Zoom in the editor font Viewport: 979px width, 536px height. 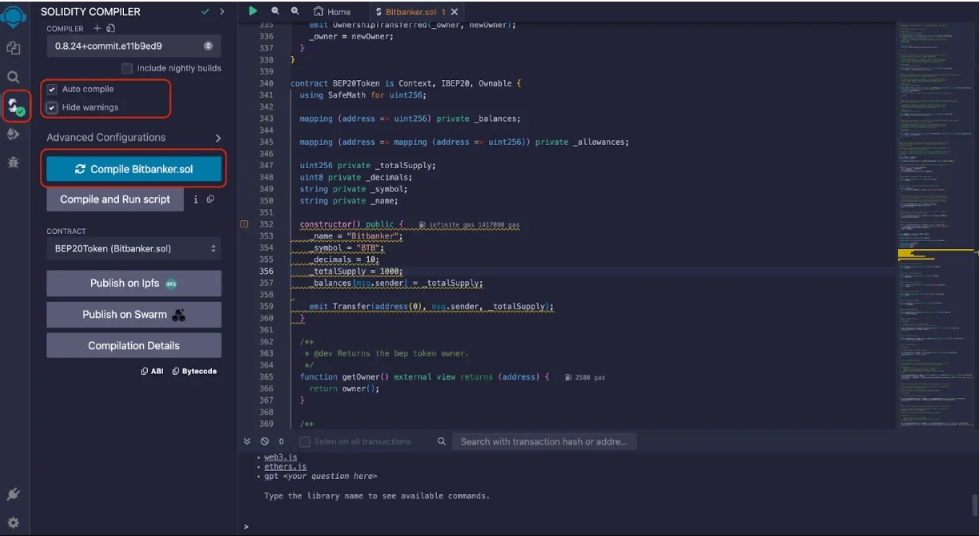pyautogui.click(x=295, y=11)
